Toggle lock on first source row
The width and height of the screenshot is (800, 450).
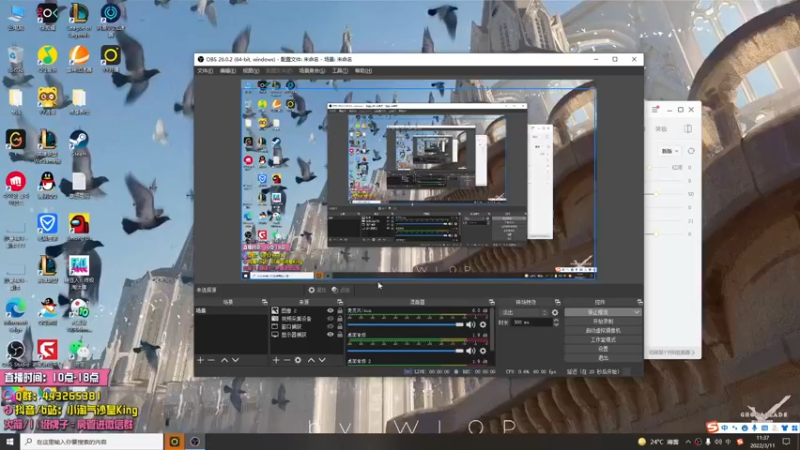(x=340, y=310)
